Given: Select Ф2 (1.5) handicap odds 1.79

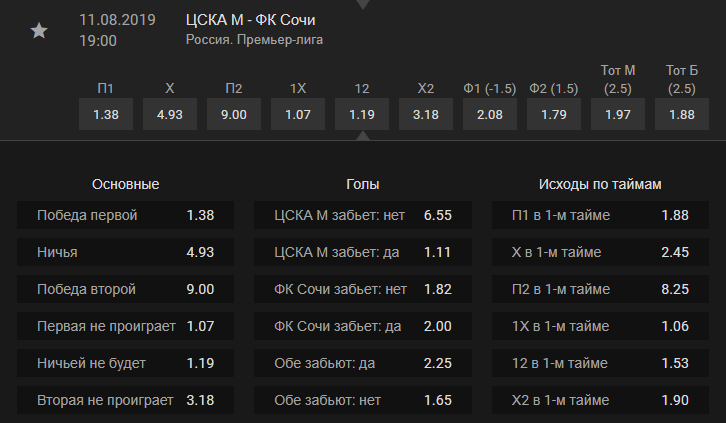Looking at the screenshot, I should coord(554,114).
